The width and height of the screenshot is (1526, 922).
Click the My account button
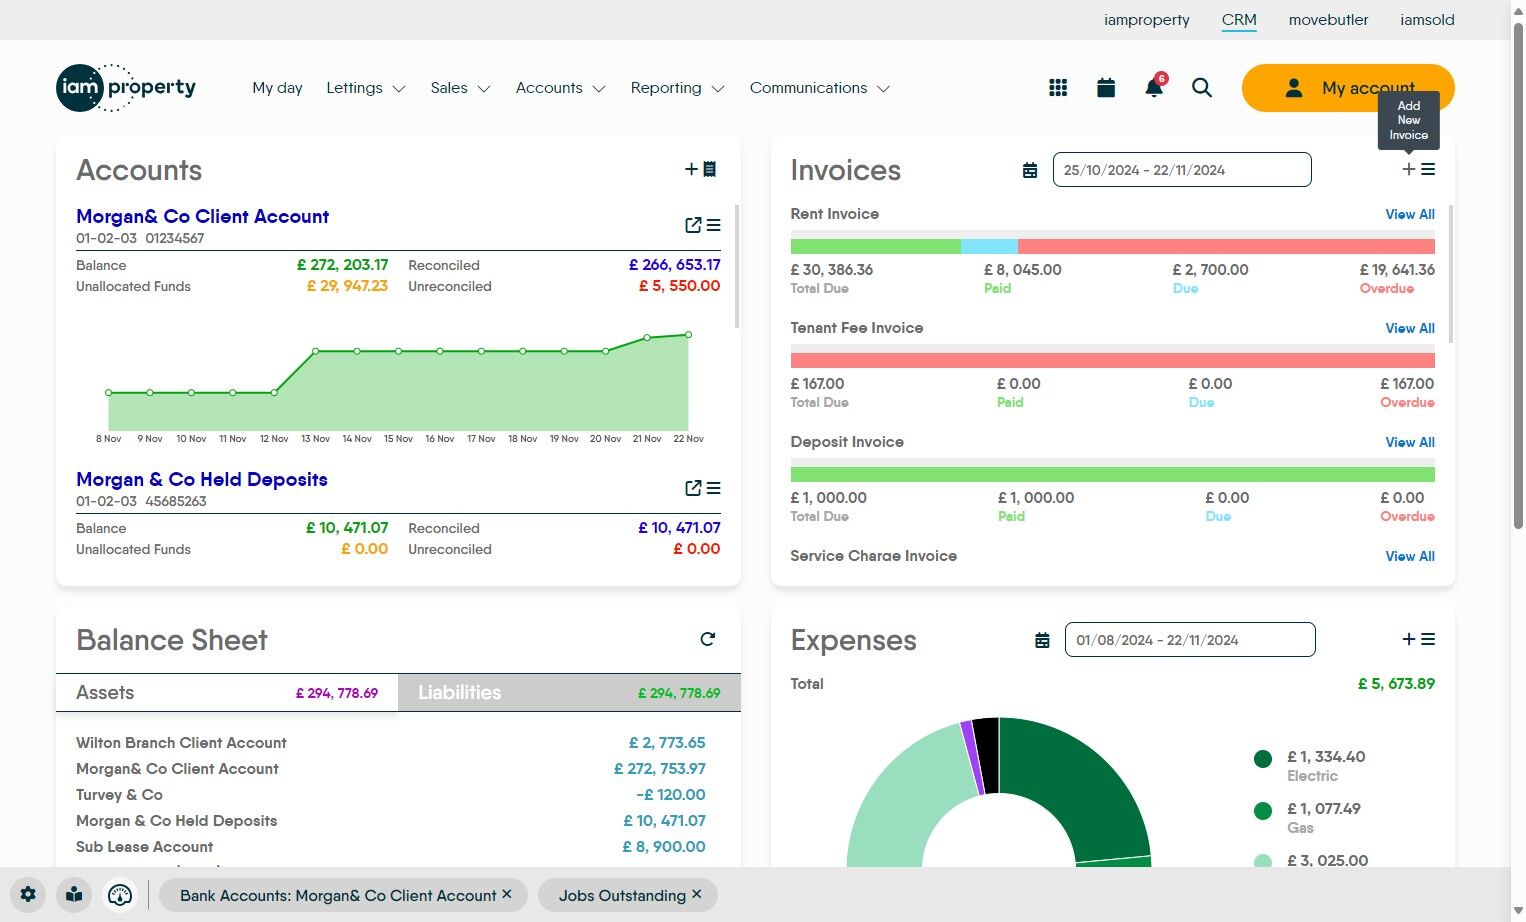(1348, 88)
